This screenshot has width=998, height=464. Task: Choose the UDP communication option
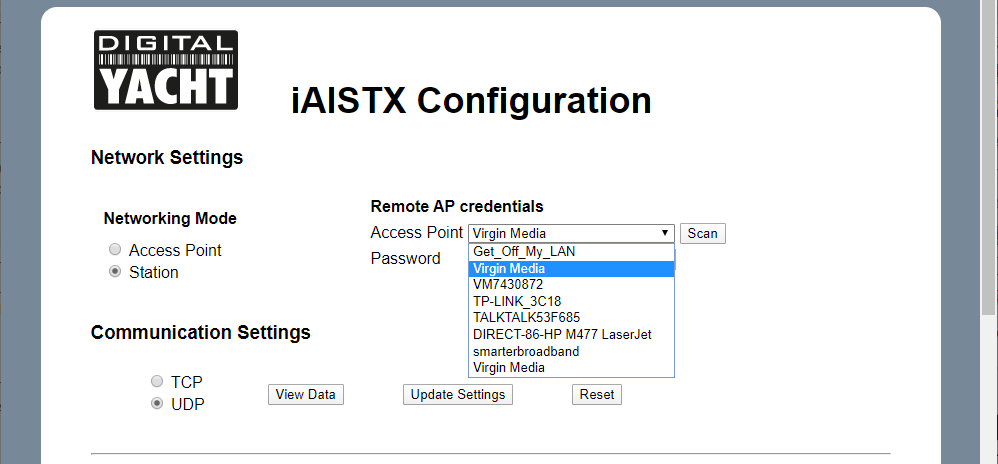click(156, 404)
